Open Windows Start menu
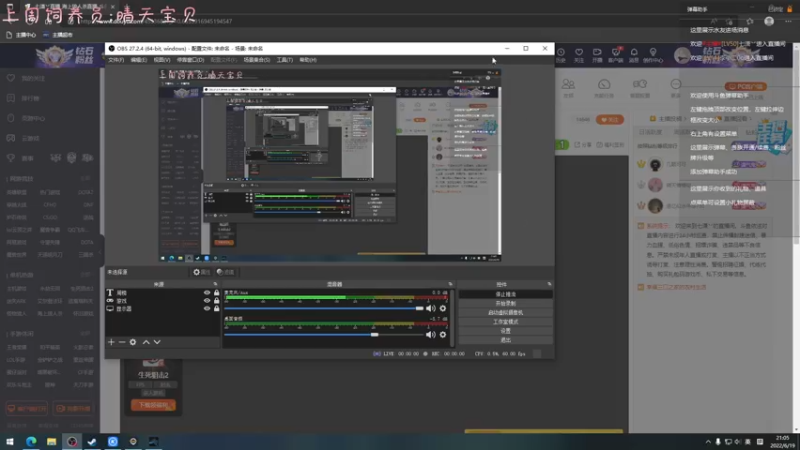 [10, 441]
